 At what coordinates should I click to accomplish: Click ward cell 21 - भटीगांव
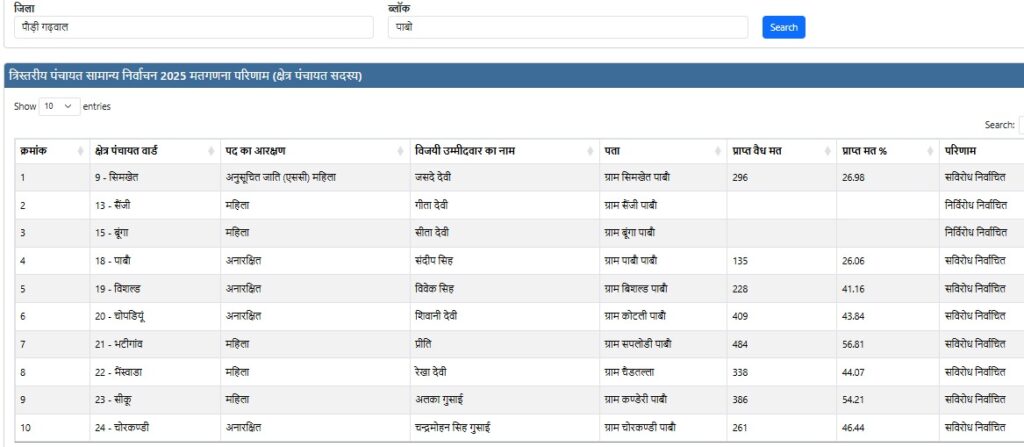pyautogui.click(x=120, y=344)
